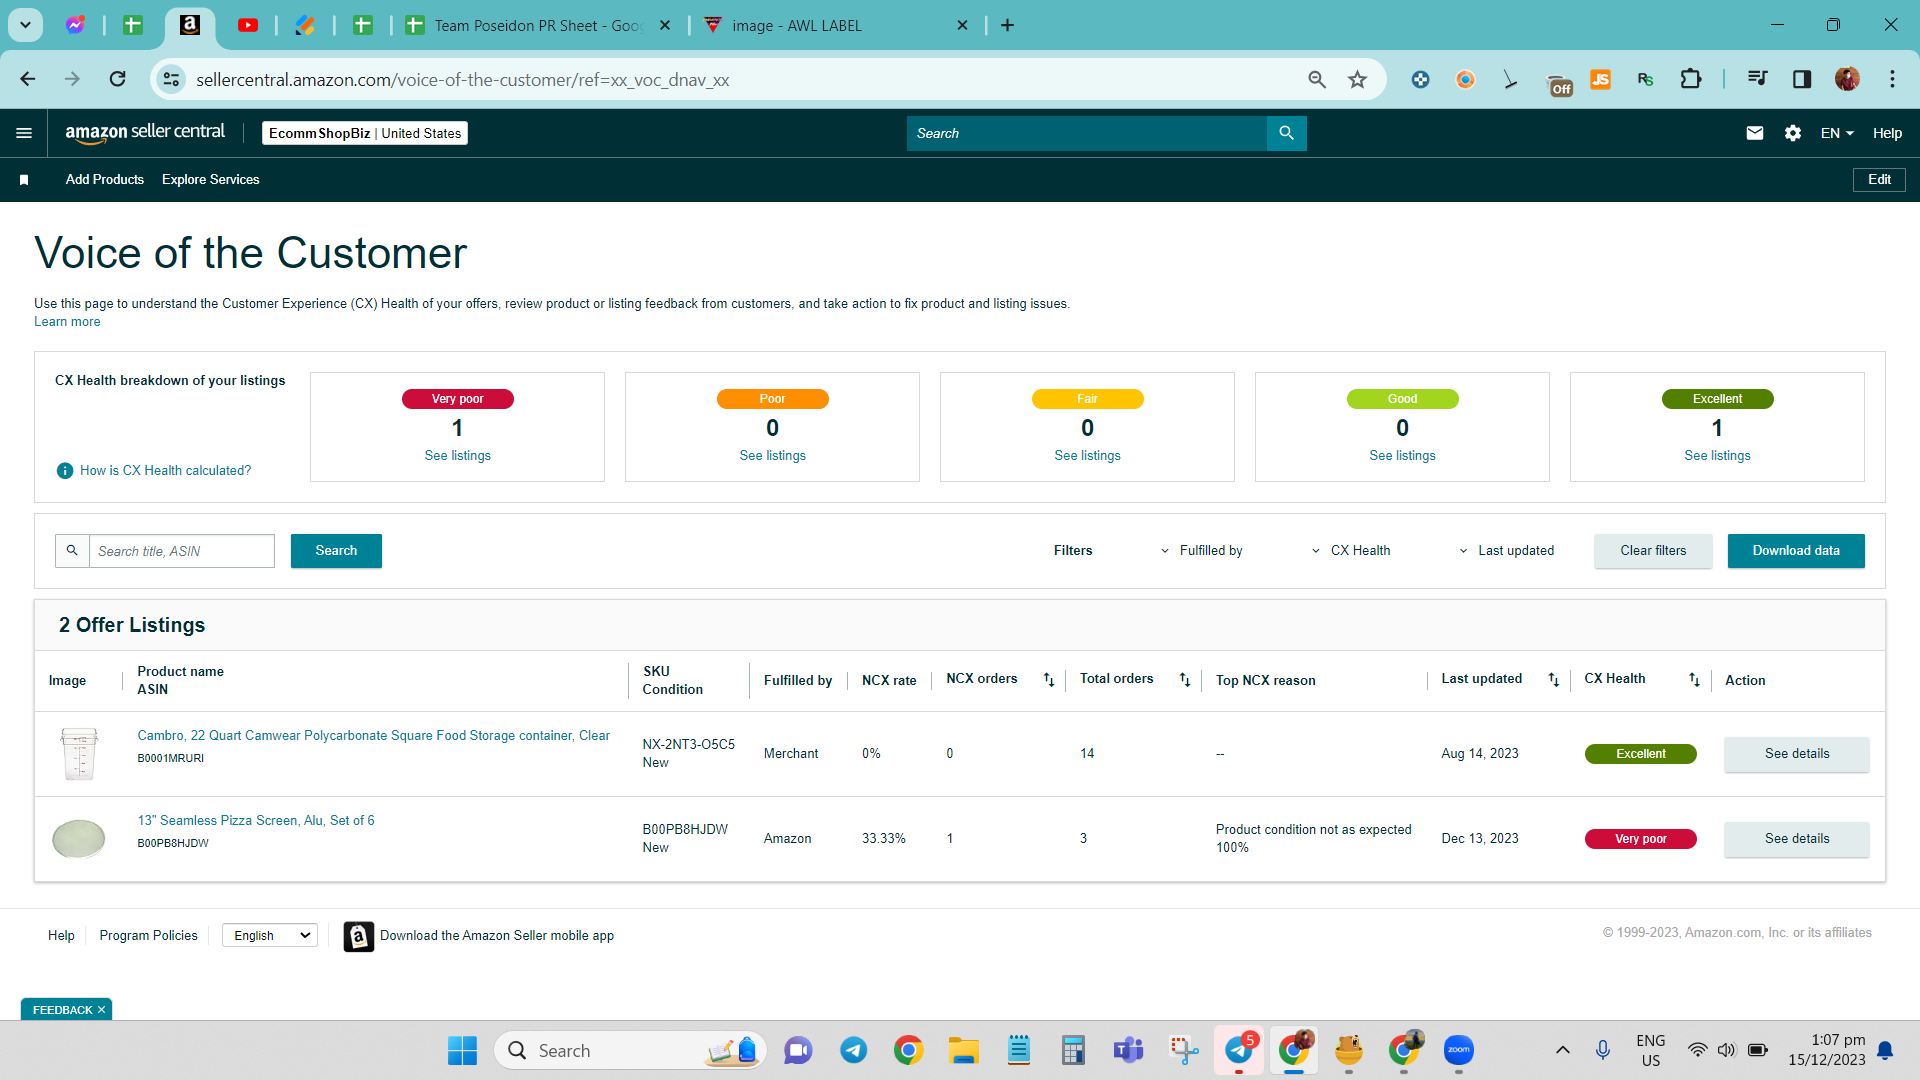The image size is (1920, 1080).
Task: Switch to the YouTube browser tab
Action: 248,25
